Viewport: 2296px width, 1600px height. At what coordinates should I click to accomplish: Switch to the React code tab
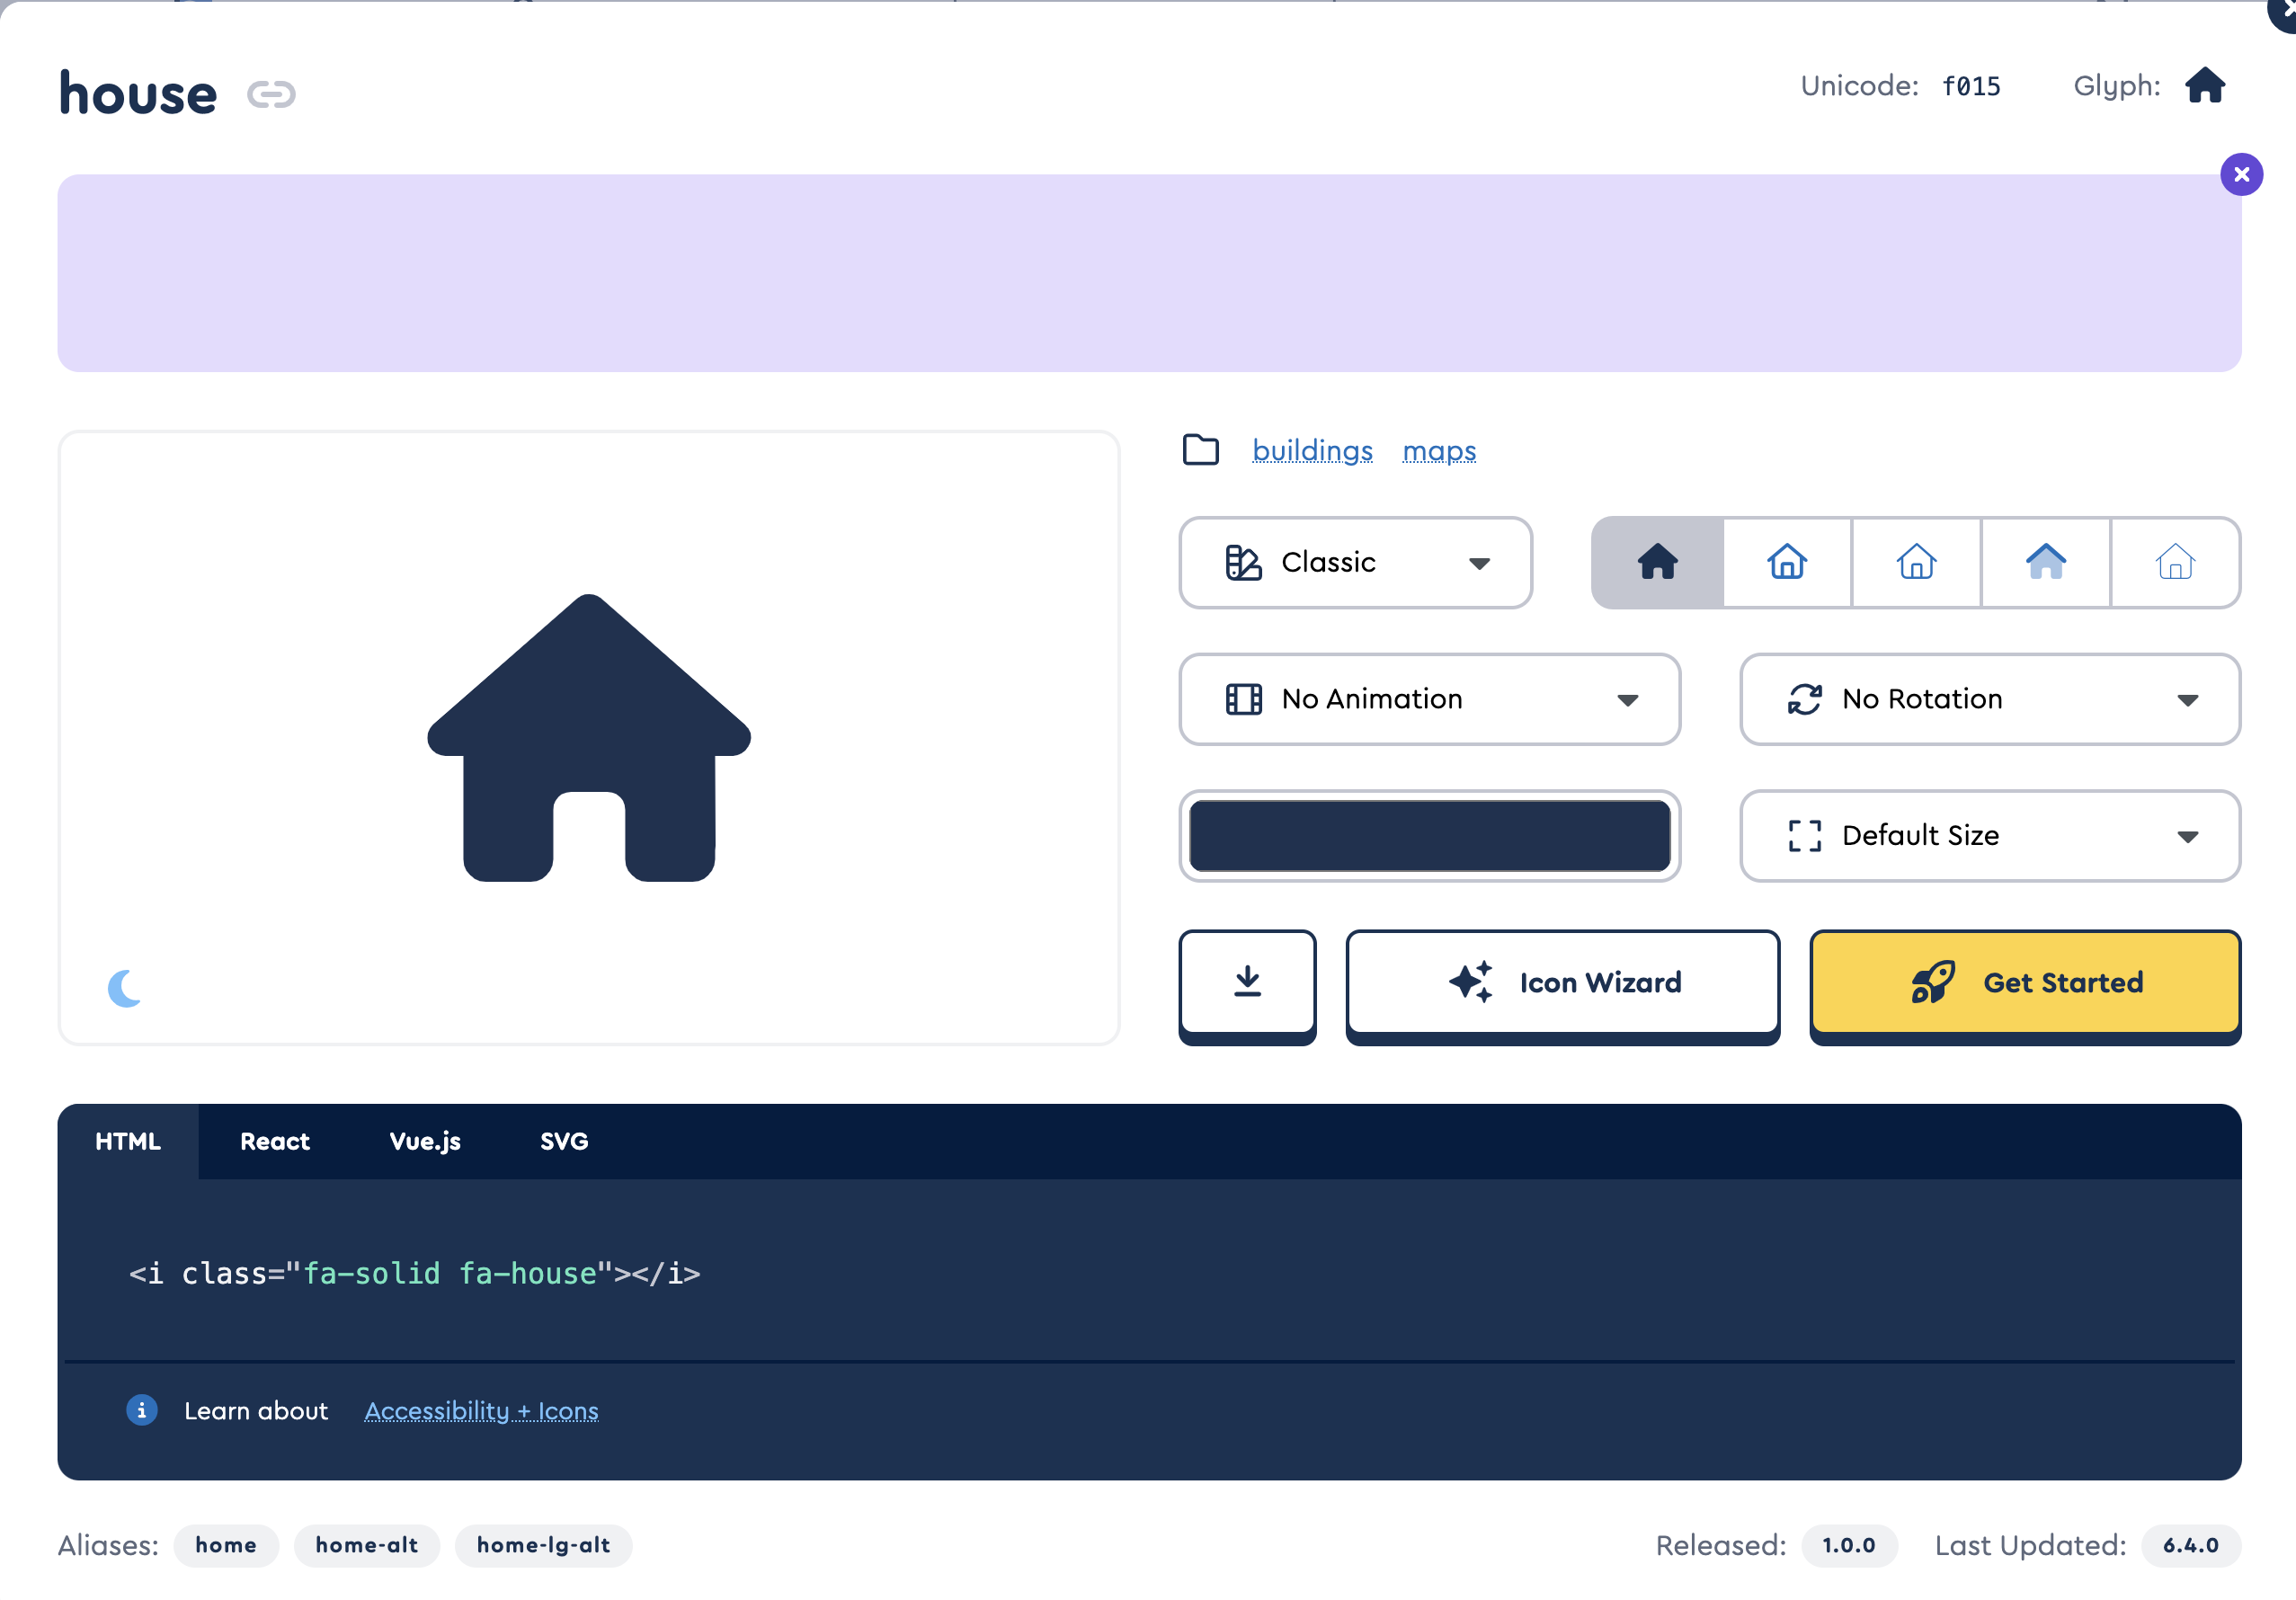click(276, 1141)
